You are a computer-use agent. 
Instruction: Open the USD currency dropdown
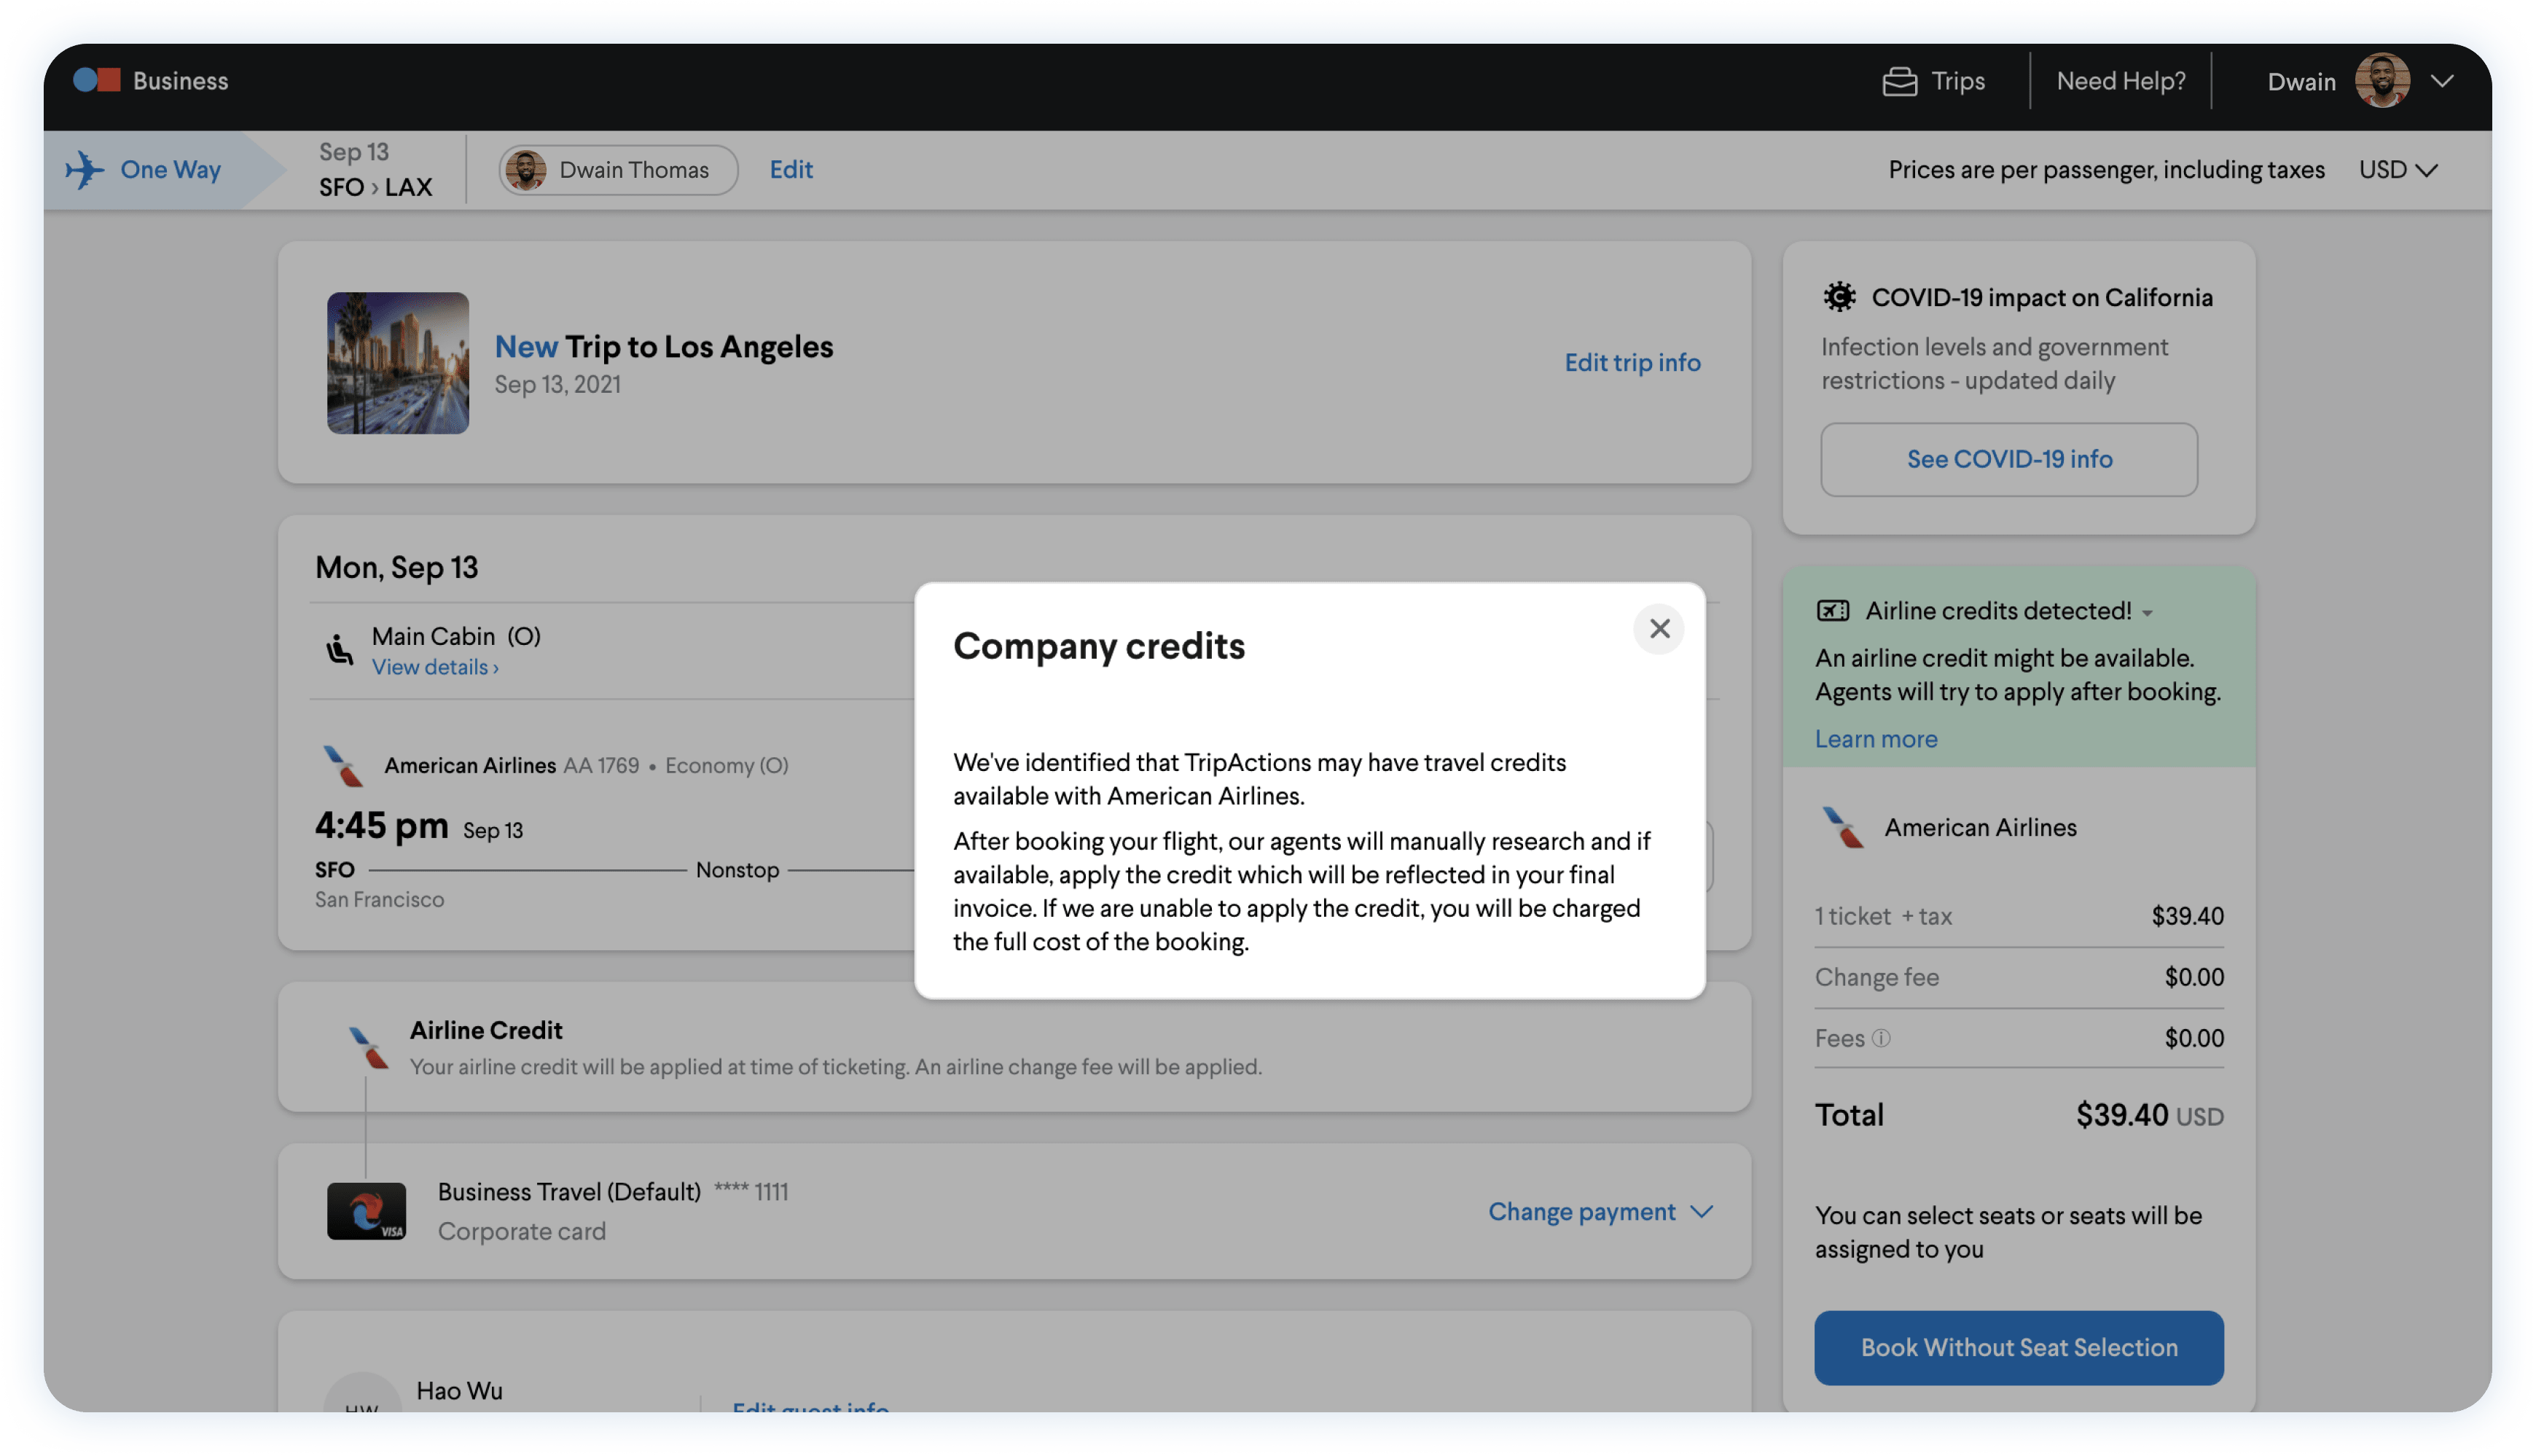click(2398, 169)
